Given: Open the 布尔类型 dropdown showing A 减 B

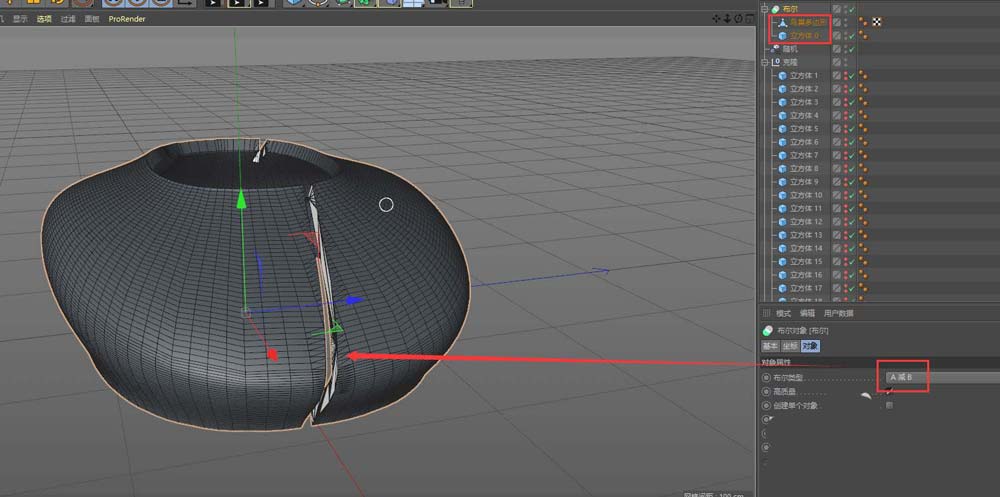Looking at the screenshot, I should pyautogui.click(x=943, y=377).
